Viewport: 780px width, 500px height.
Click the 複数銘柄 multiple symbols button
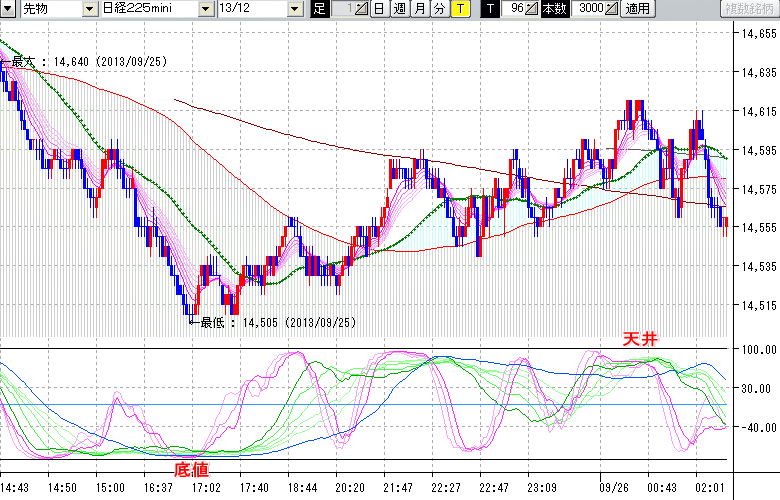pos(747,9)
